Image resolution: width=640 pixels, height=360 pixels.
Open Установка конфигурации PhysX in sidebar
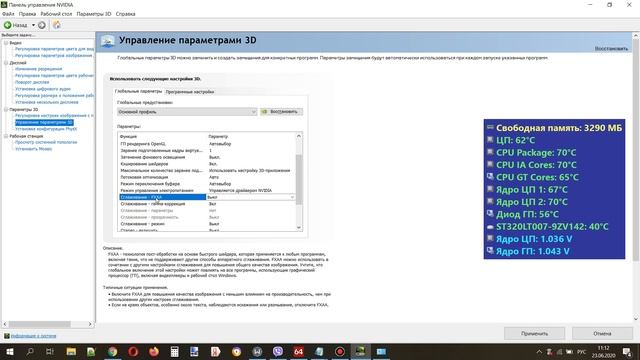[x=46, y=129]
